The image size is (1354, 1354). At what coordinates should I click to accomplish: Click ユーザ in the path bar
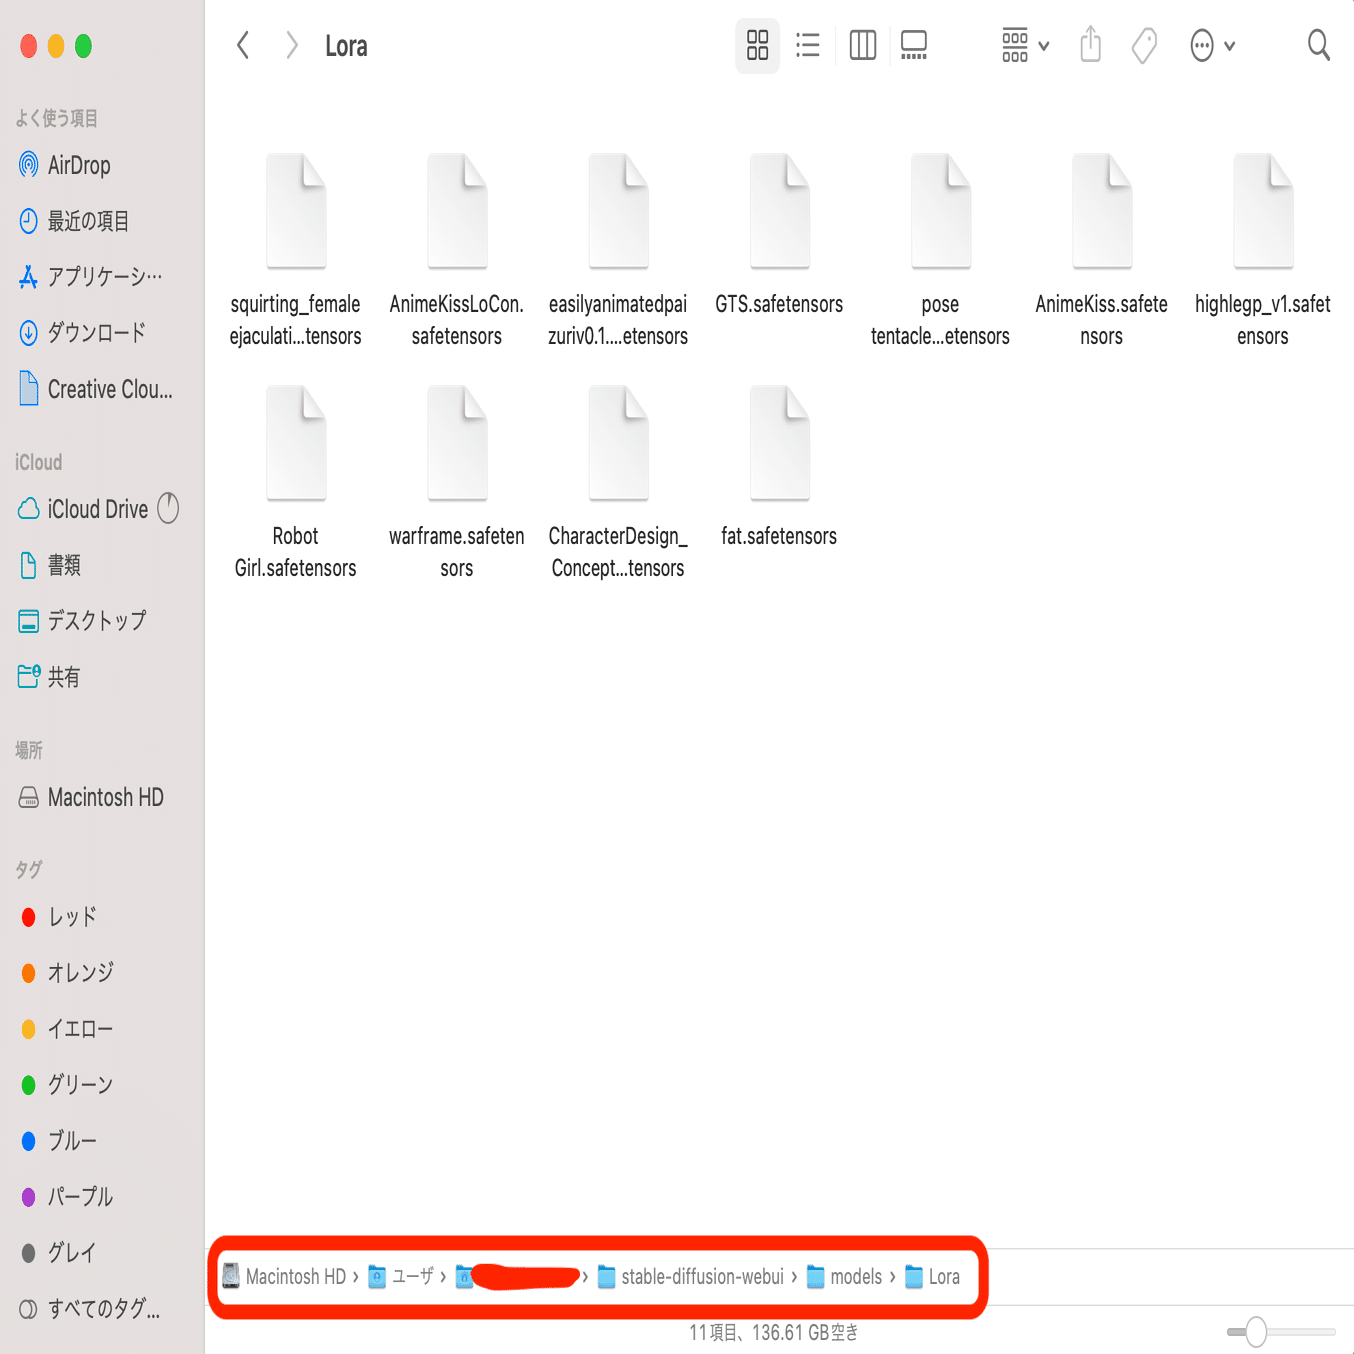click(x=401, y=1277)
